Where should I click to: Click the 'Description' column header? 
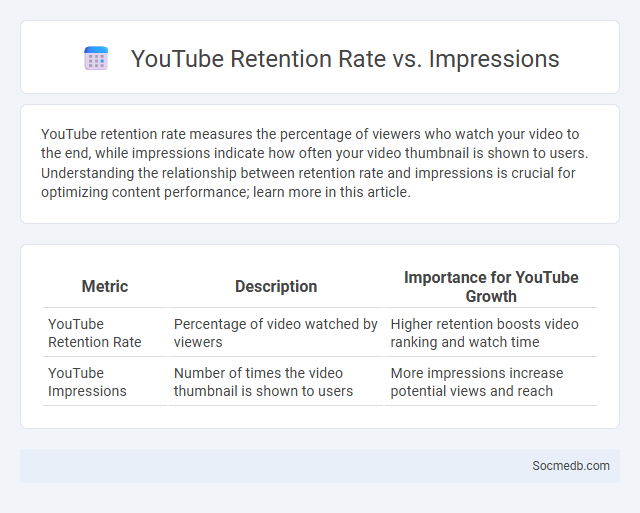point(276,286)
